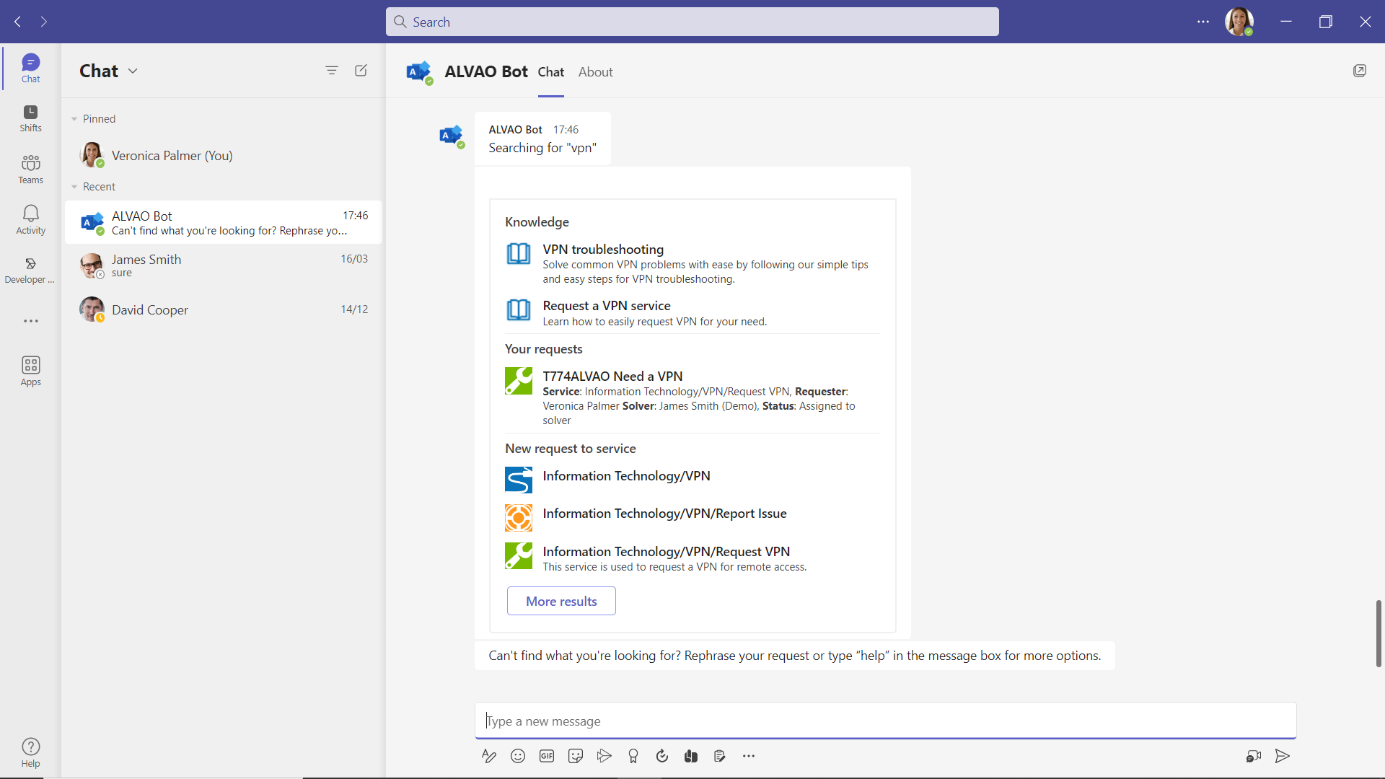Open the Developer Portal app

coord(30,270)
